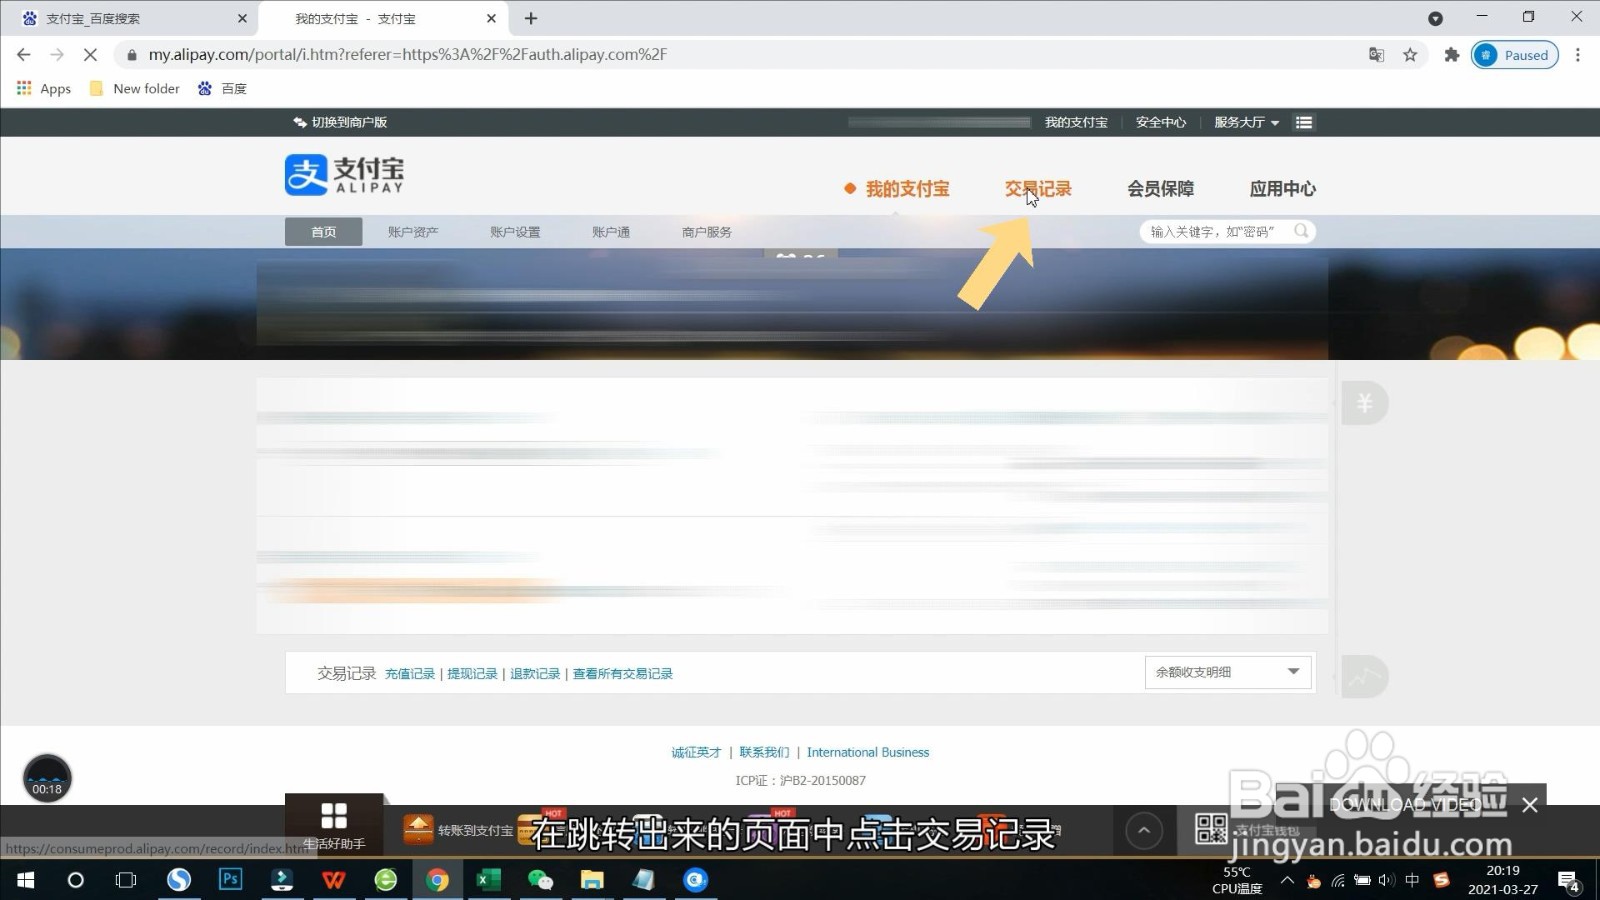1600x900 pixels.
Task: Open the 账户设置 sub-tab
Action: tap(515, 232)
